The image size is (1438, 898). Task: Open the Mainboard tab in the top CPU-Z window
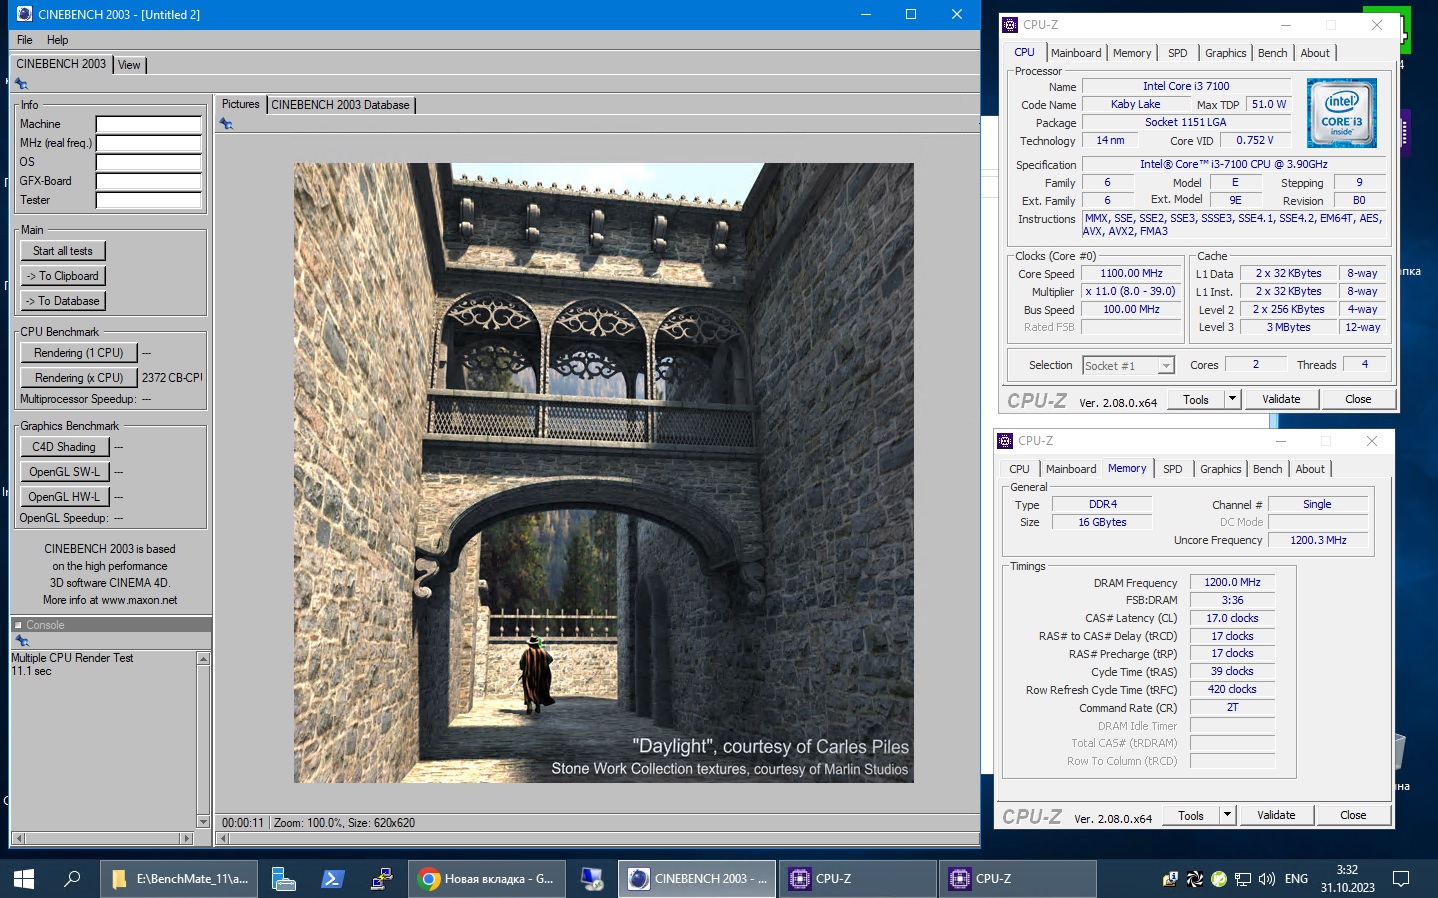[1076, 53]
